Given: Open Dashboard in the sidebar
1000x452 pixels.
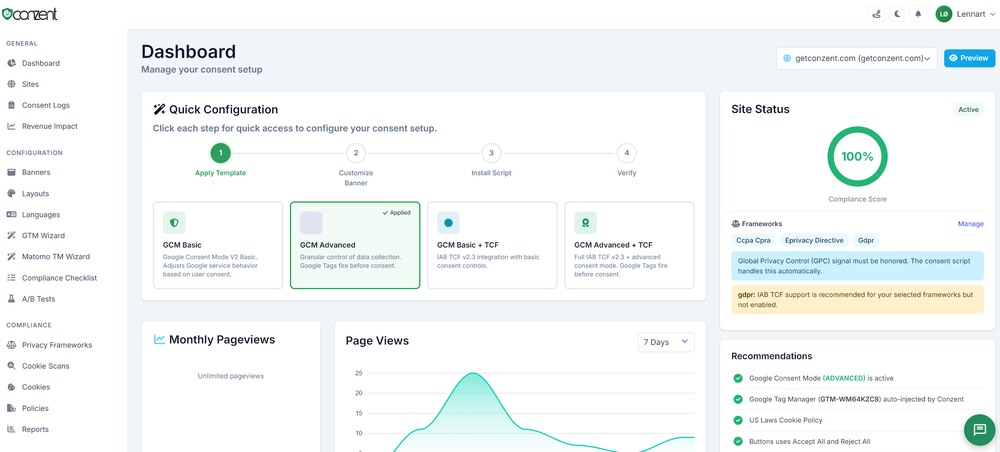Looking at the screenshot, I should coord(41,63).
